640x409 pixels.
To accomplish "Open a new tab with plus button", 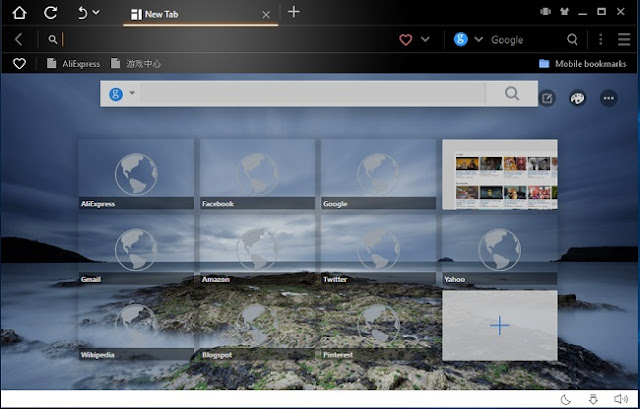I will (293, 12).
